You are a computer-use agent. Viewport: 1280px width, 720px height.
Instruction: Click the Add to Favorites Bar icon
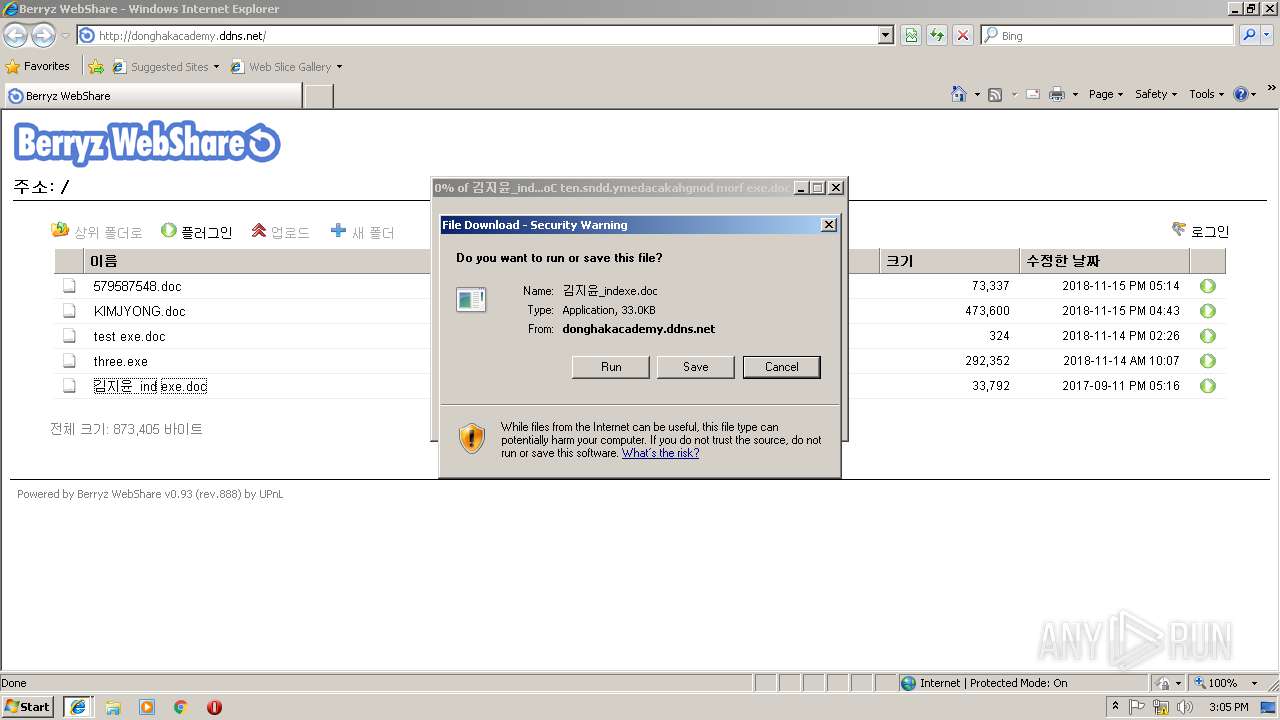click(x=96, y=67)
